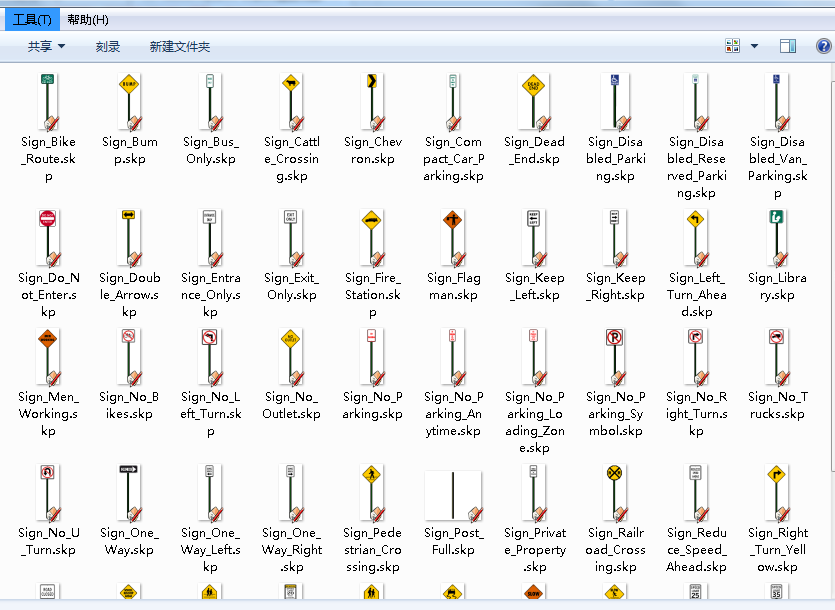The width and height of the screenshot is (835, 610).
Task: Select the Sign_Post_Full.skp thumbnail
Action: (453, 495)
